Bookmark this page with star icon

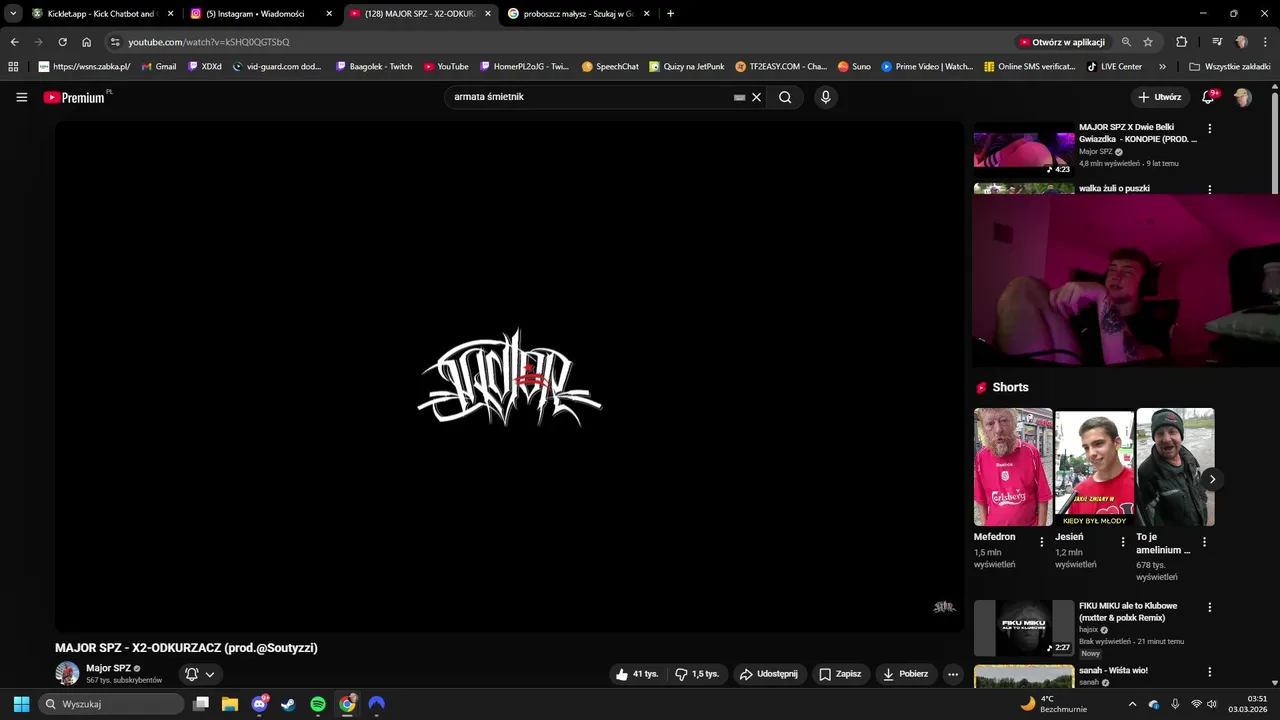click(x=1148, y=42)
